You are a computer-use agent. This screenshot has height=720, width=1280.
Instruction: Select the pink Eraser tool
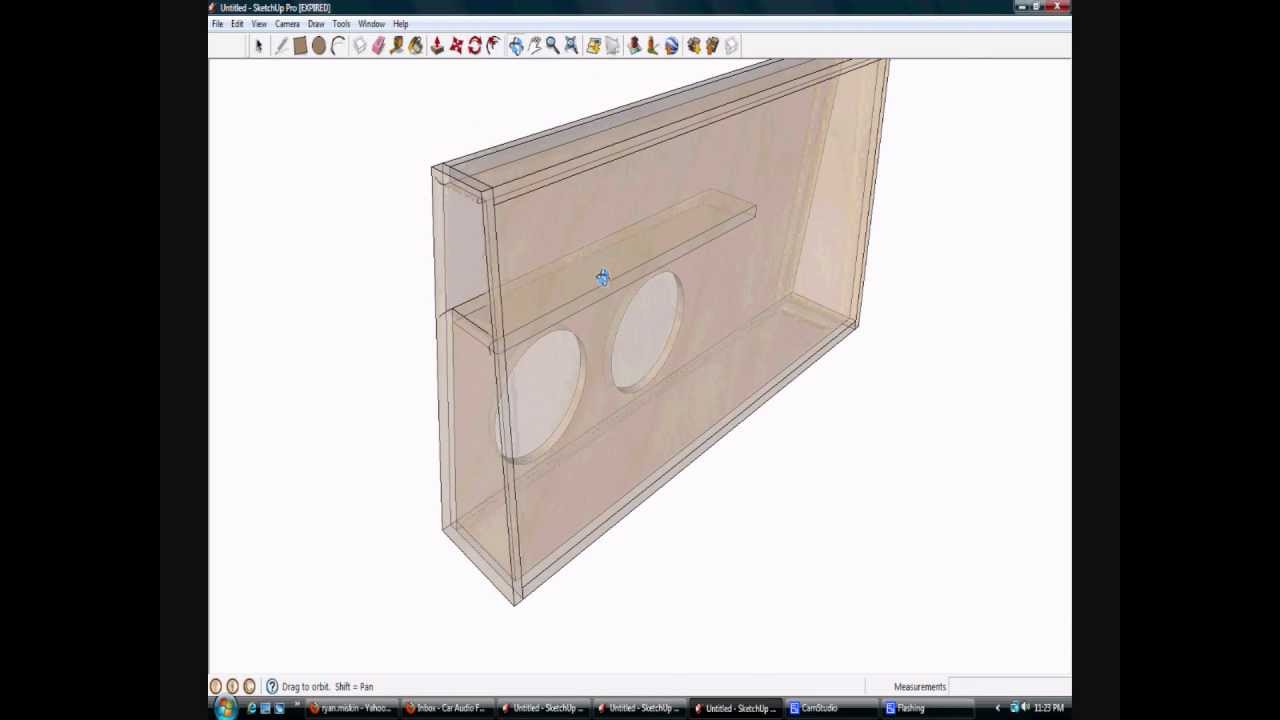[379, 46]
